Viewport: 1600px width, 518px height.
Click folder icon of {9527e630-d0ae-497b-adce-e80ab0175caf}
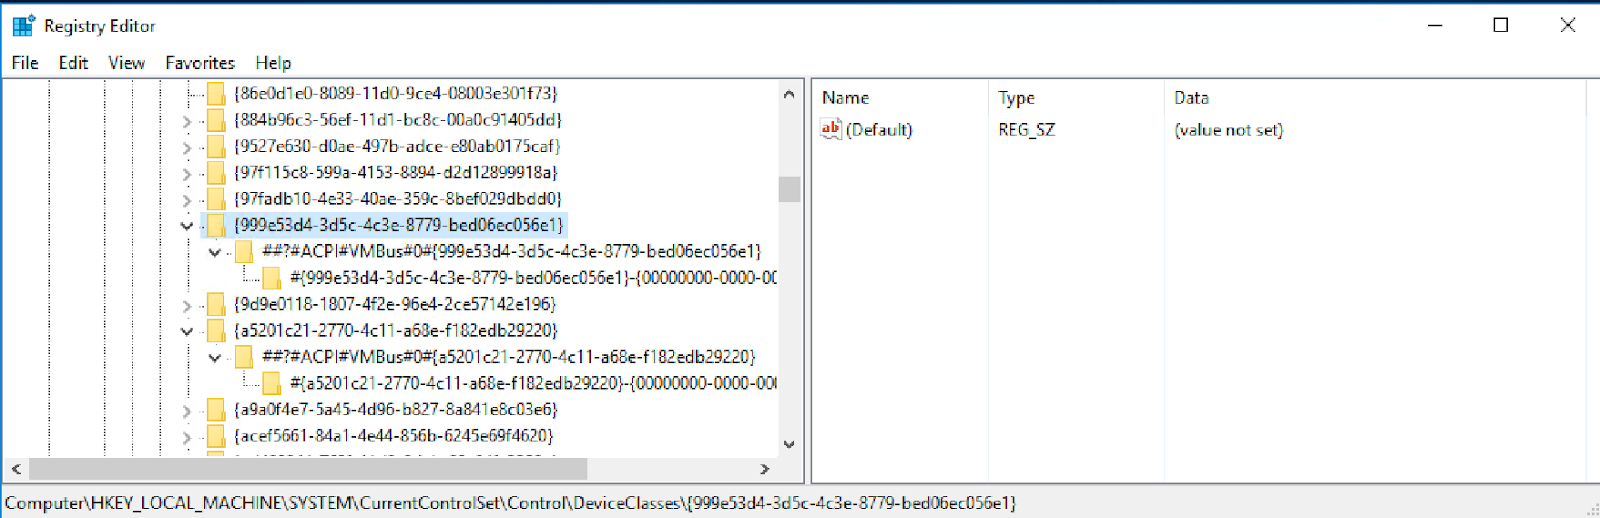216,146
